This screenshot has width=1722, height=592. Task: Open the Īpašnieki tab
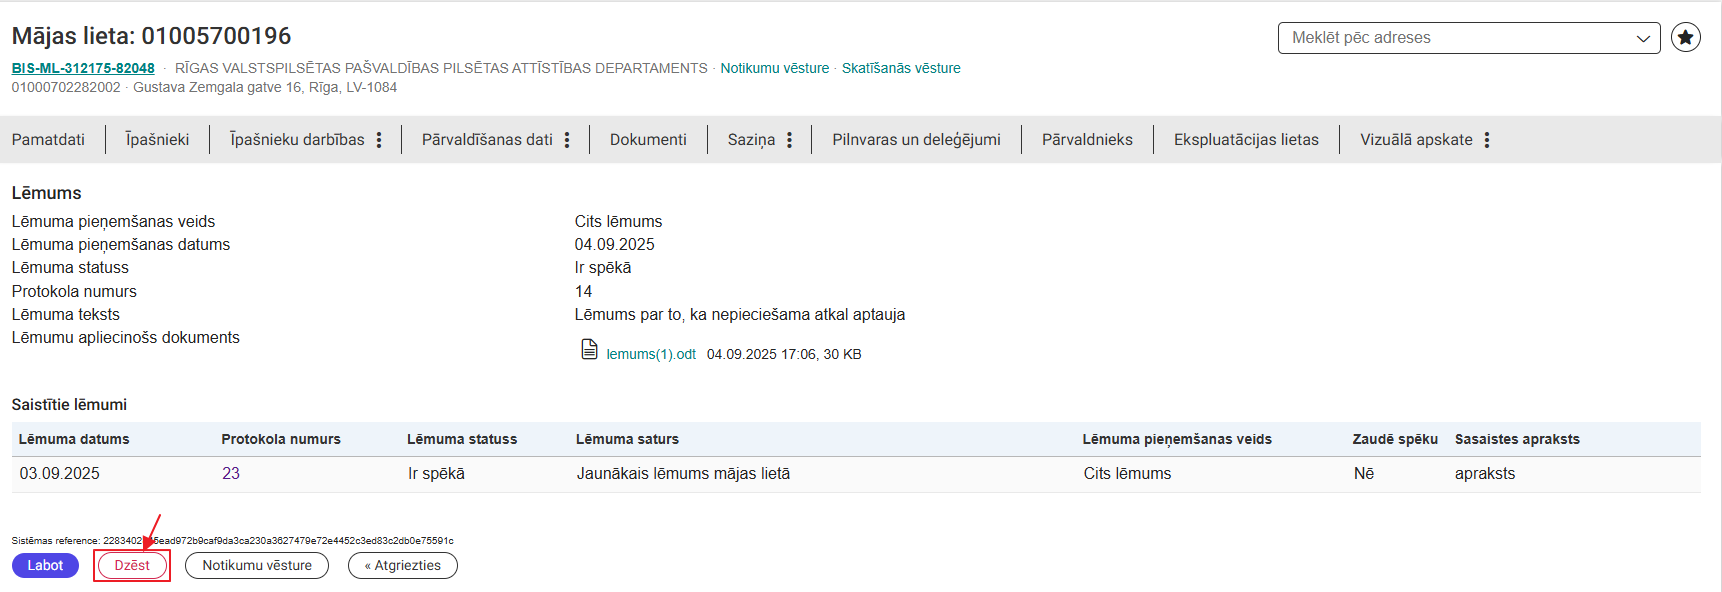pyautogui.click(x=157, y=140)
